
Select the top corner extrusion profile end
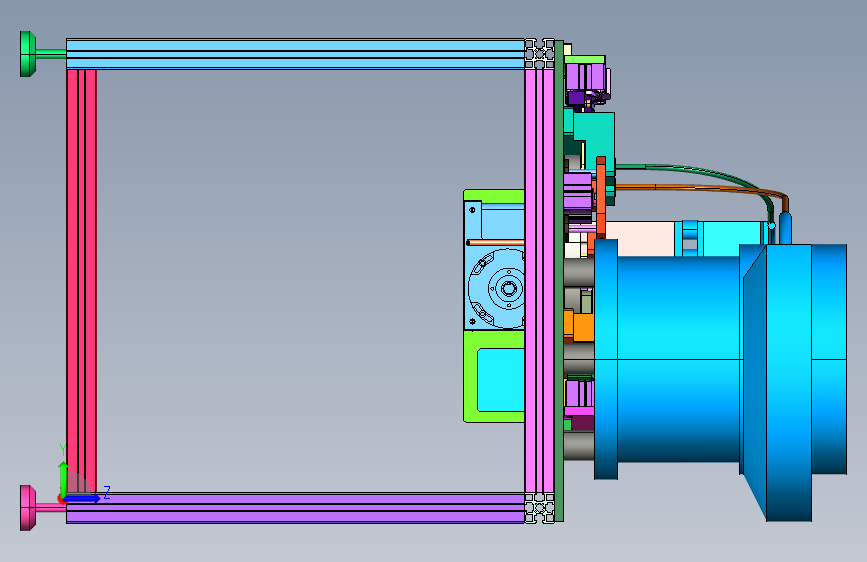point(540,54)
